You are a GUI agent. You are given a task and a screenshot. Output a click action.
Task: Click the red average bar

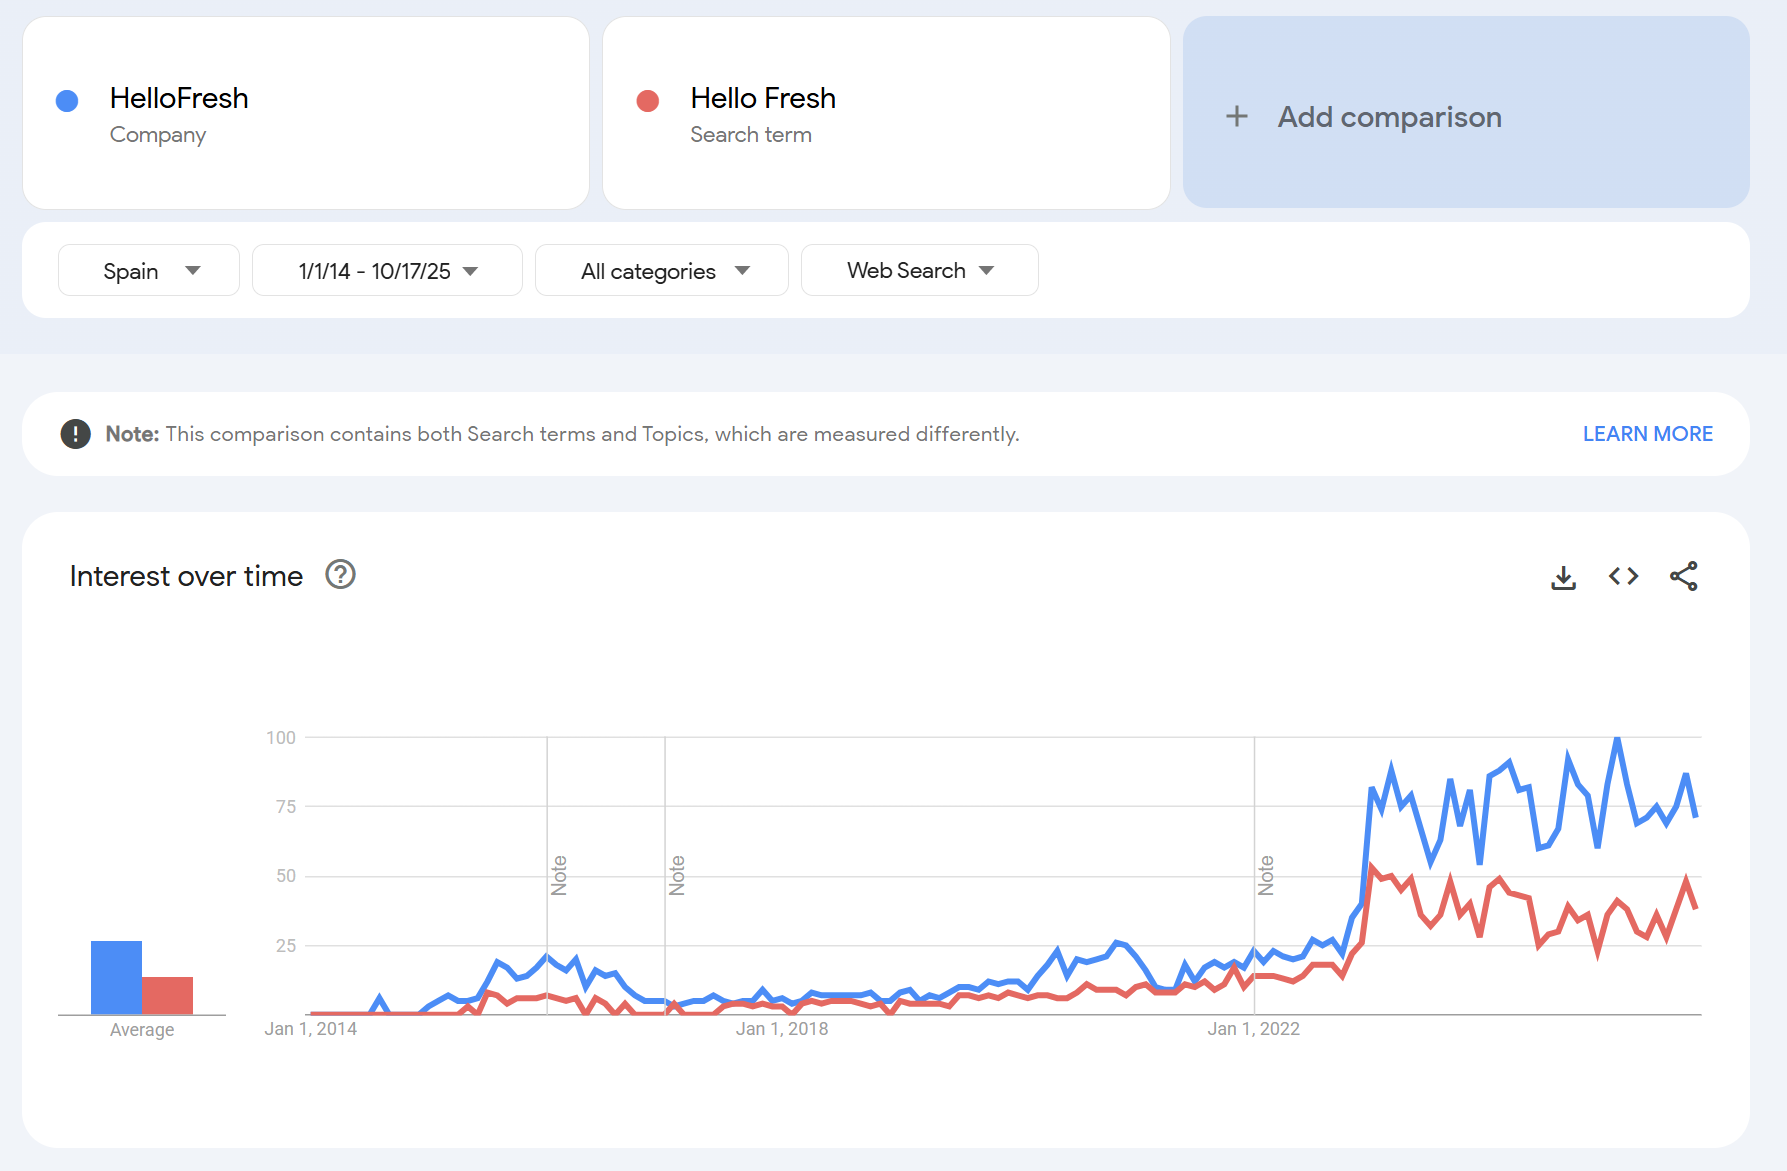click(x=167, y=995)
